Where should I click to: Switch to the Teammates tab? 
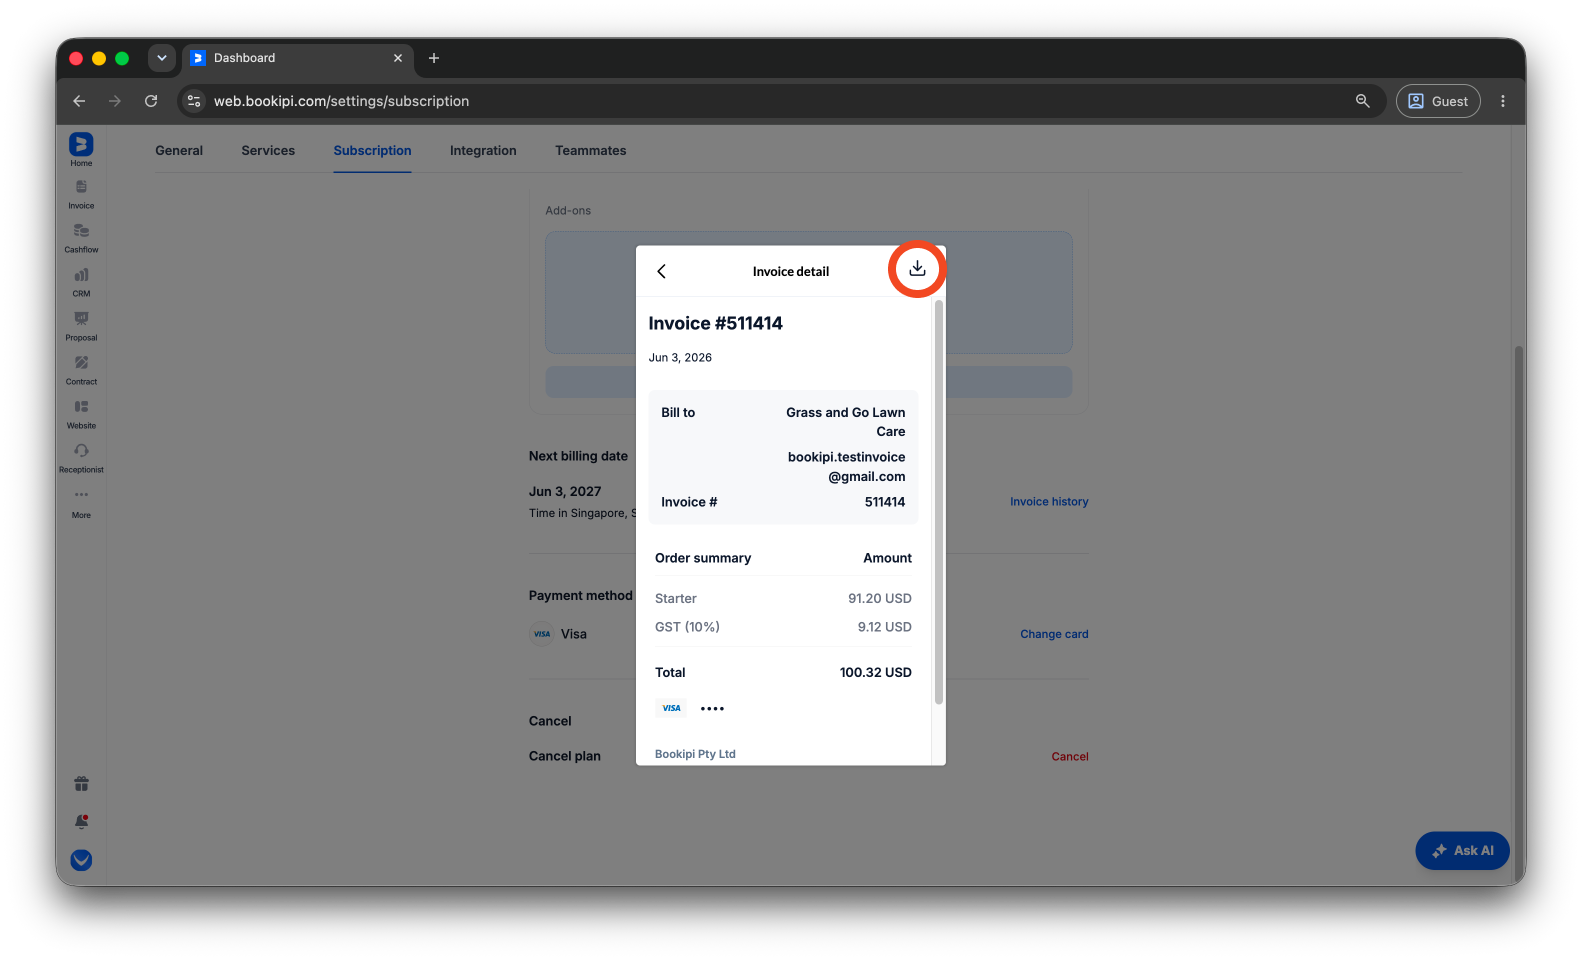click(591, 151)
